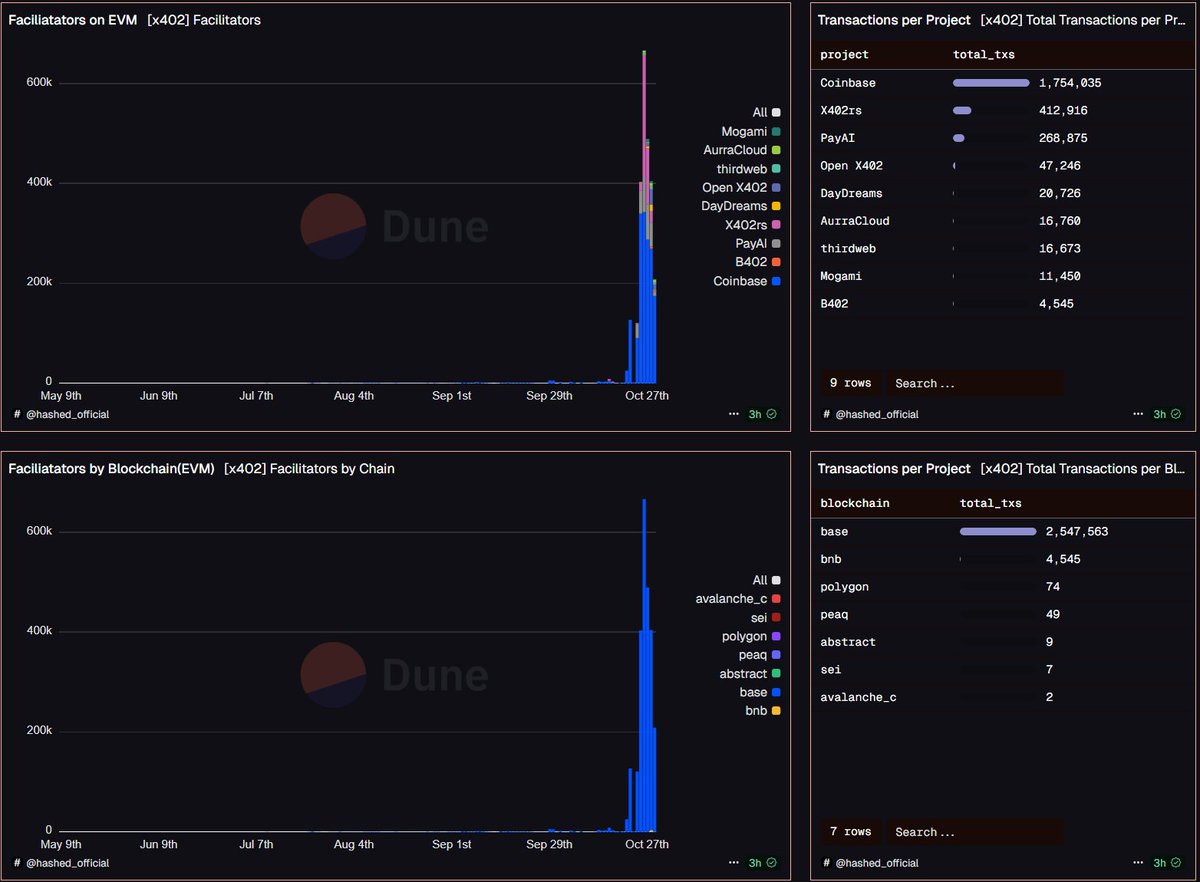Open three-dots menu of Facilitators on EVM panel

736,413
